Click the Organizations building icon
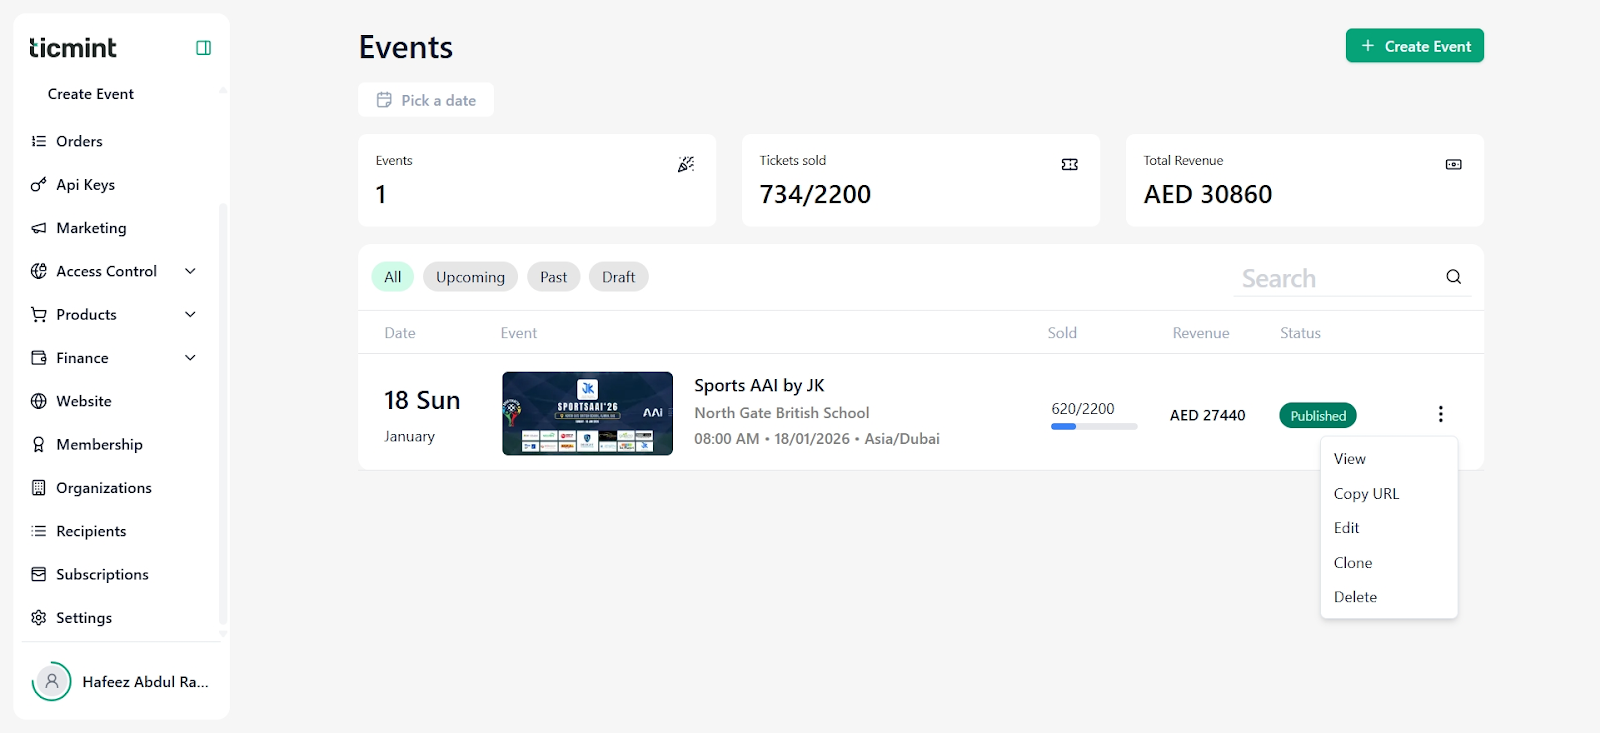 click(39, 488)
